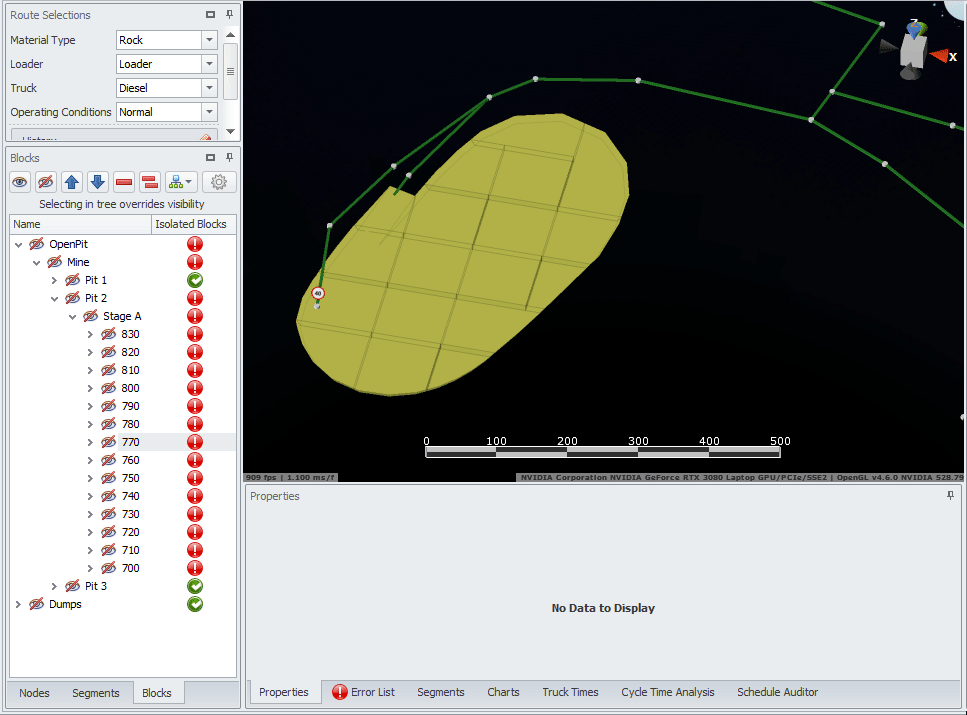Click the orientation gizmo X axis
Screen dimensions: 967x715
pos(940,56)
